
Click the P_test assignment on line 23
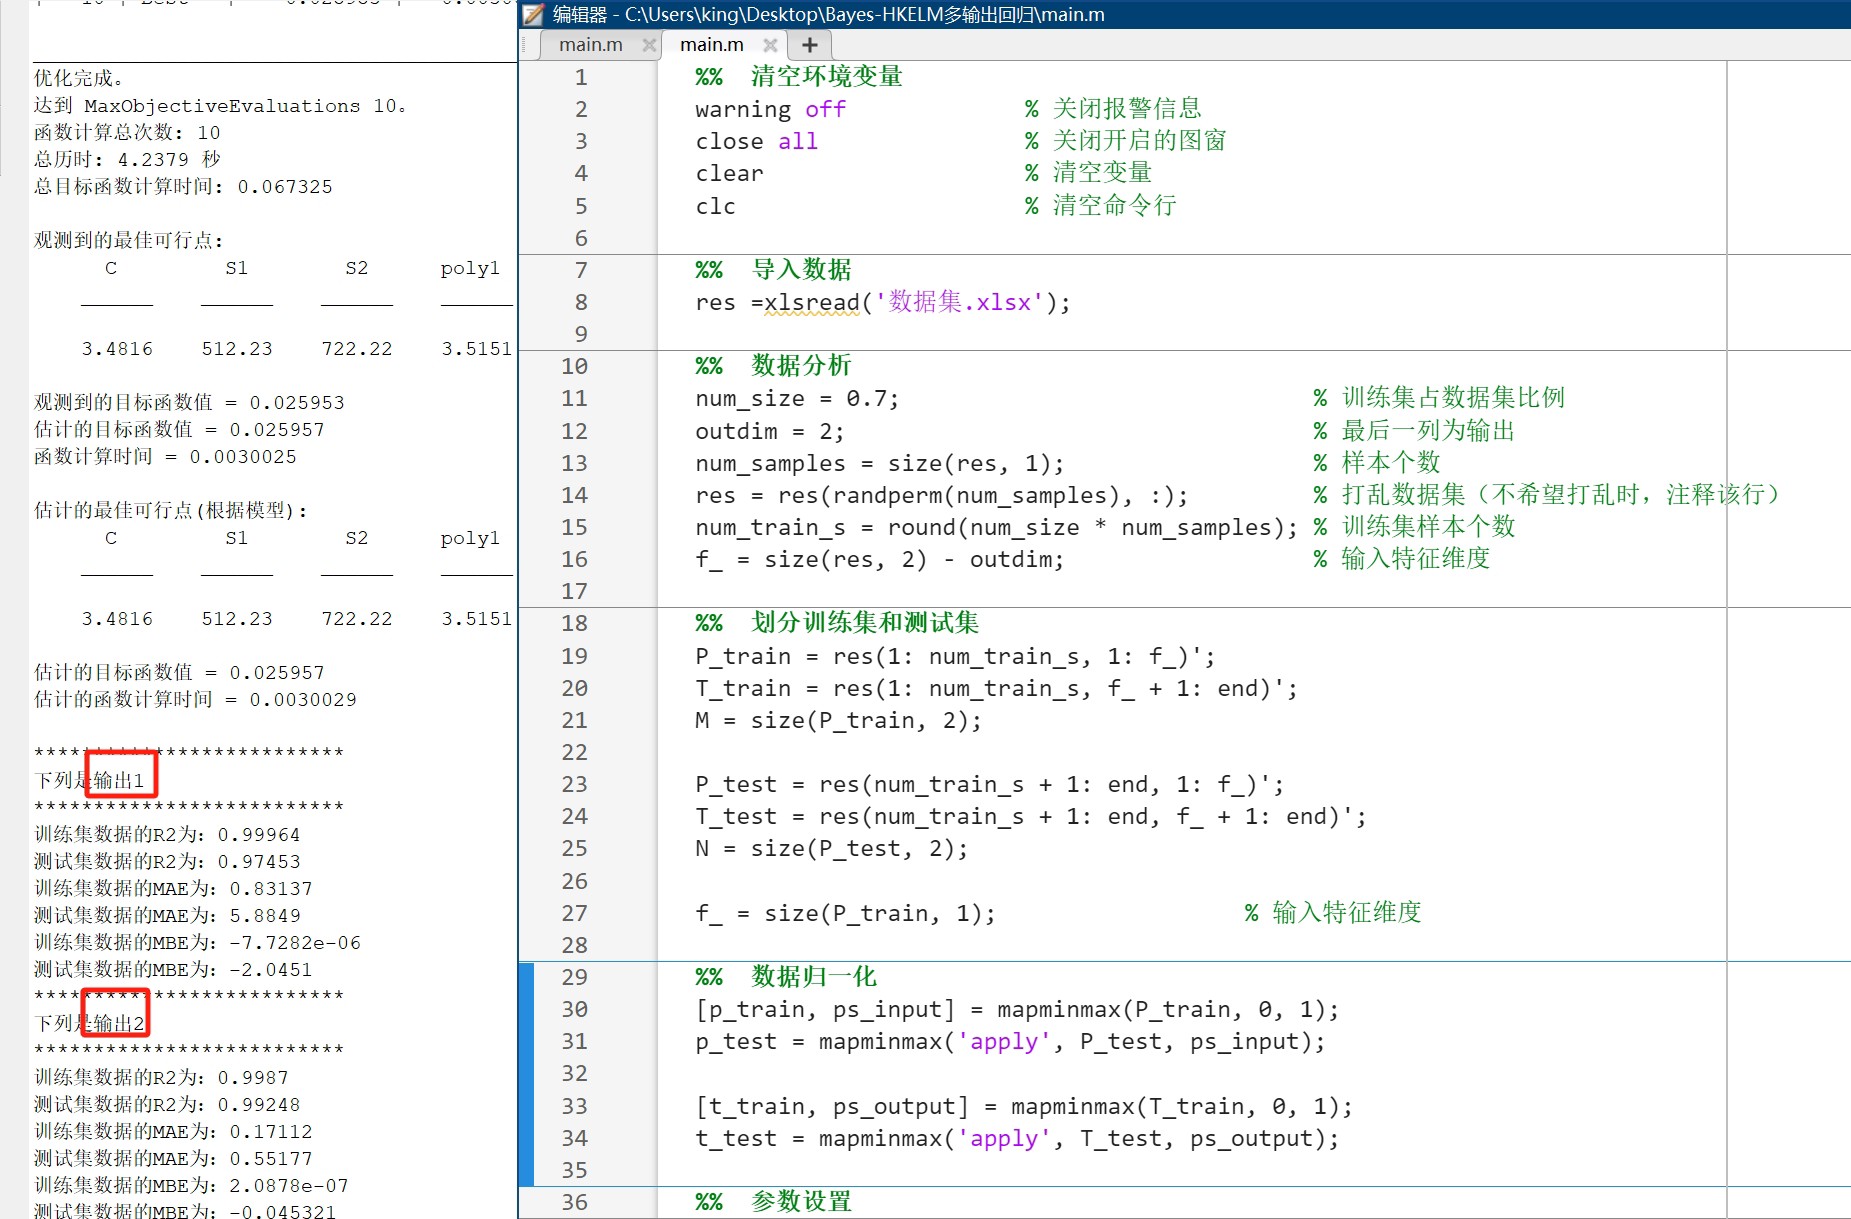989,784
